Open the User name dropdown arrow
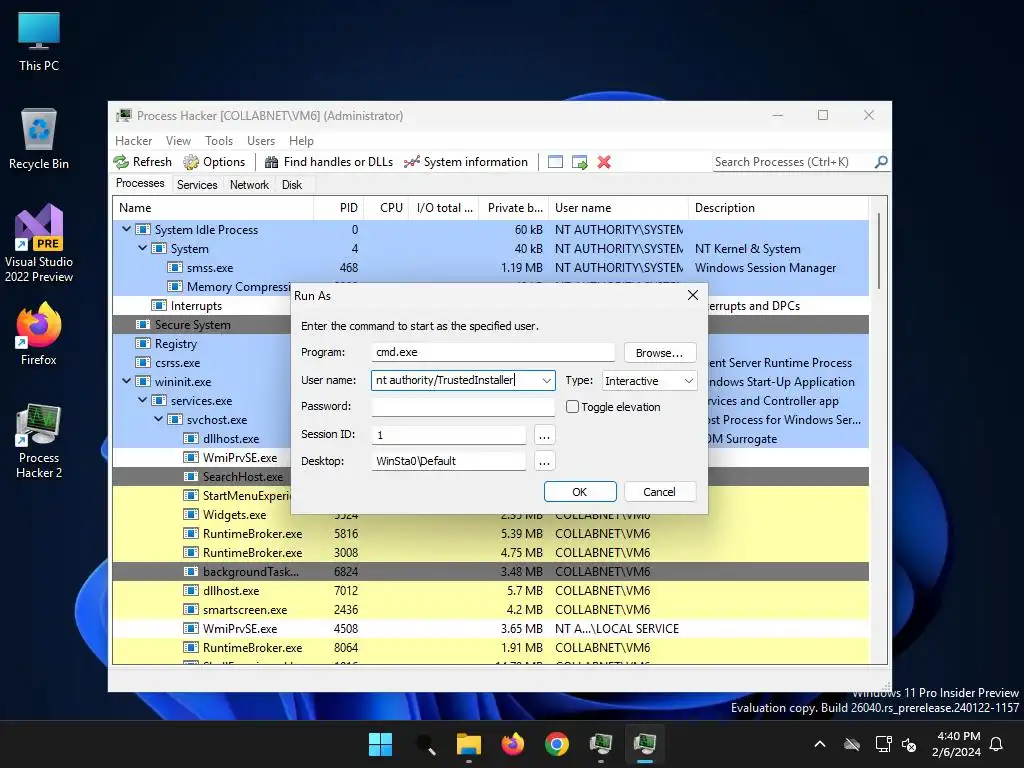 546,381
